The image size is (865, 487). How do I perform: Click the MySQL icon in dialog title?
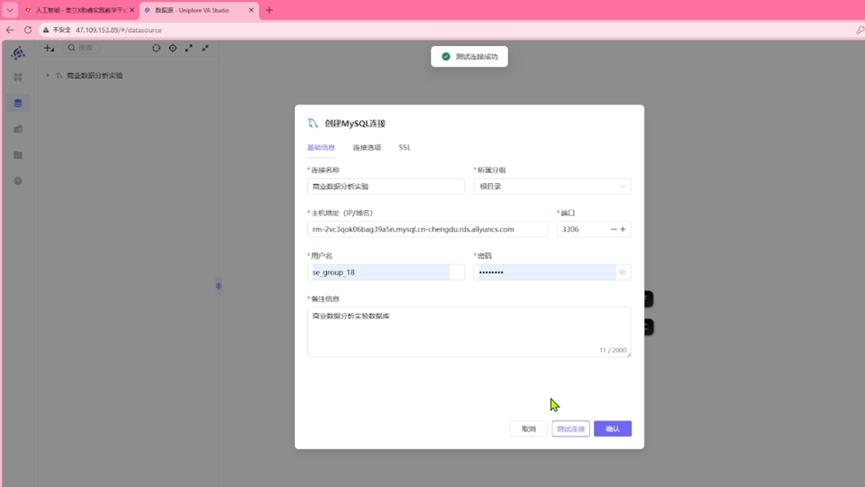point(313,123)
